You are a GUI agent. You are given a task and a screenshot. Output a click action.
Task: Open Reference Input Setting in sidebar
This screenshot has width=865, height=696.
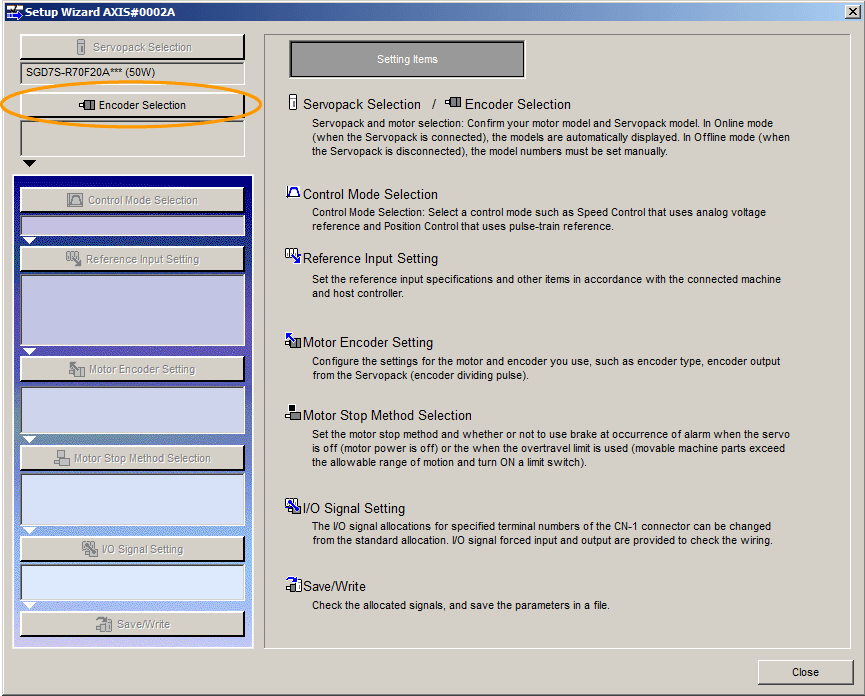pos(132,259)
